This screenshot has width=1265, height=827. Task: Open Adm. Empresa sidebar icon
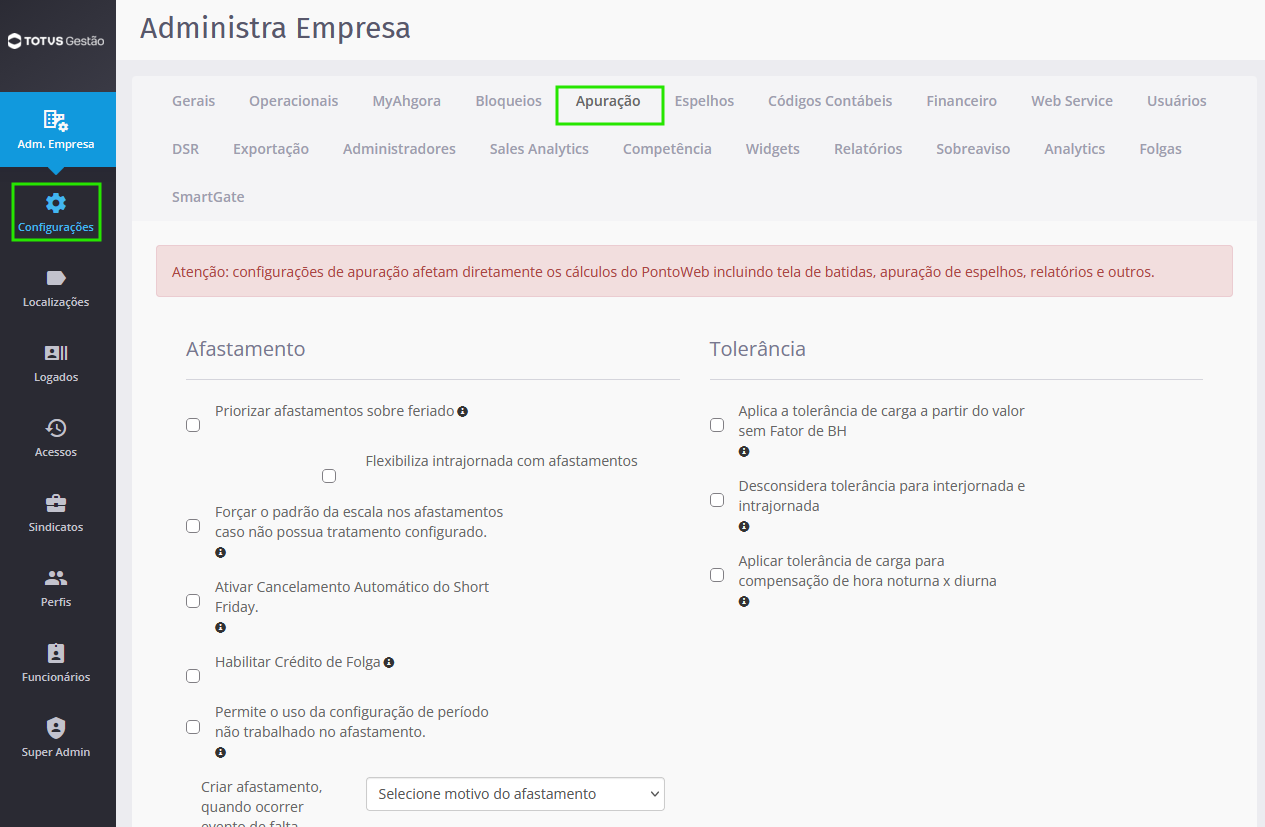(56, 120)
